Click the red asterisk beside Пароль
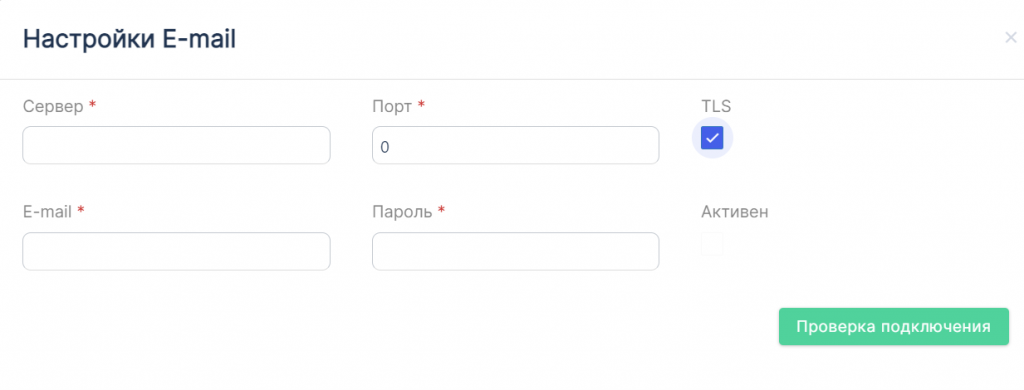The width and height of the screenshot is (1024, 390). point(441,210)
